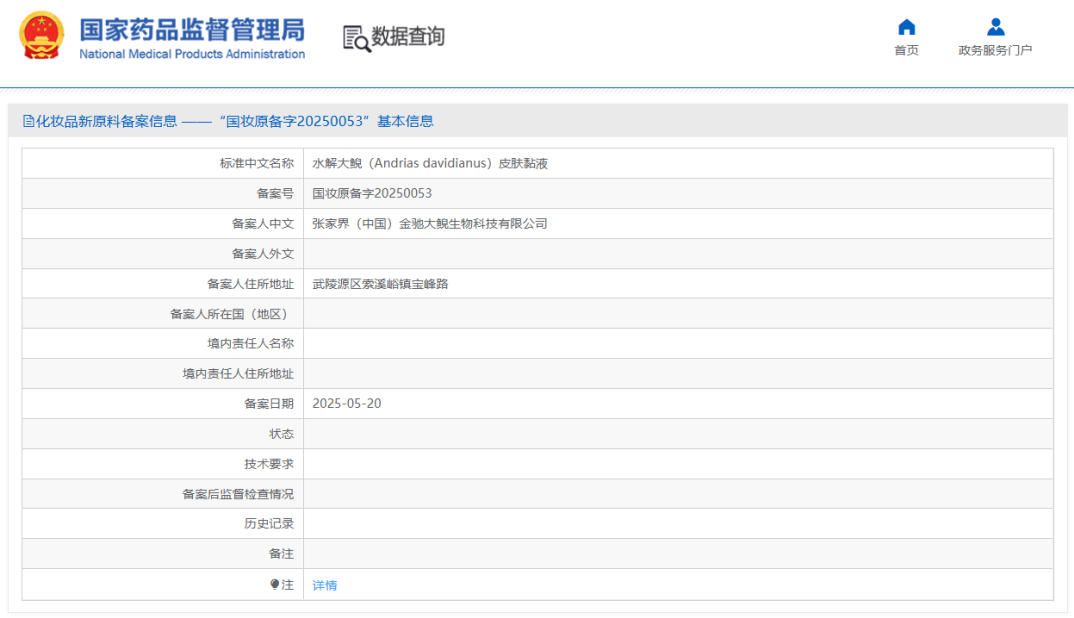Click National Medical Products Administration text
Image resolution: width=1074 pixels, height=618 pixels.
point(192,54)
